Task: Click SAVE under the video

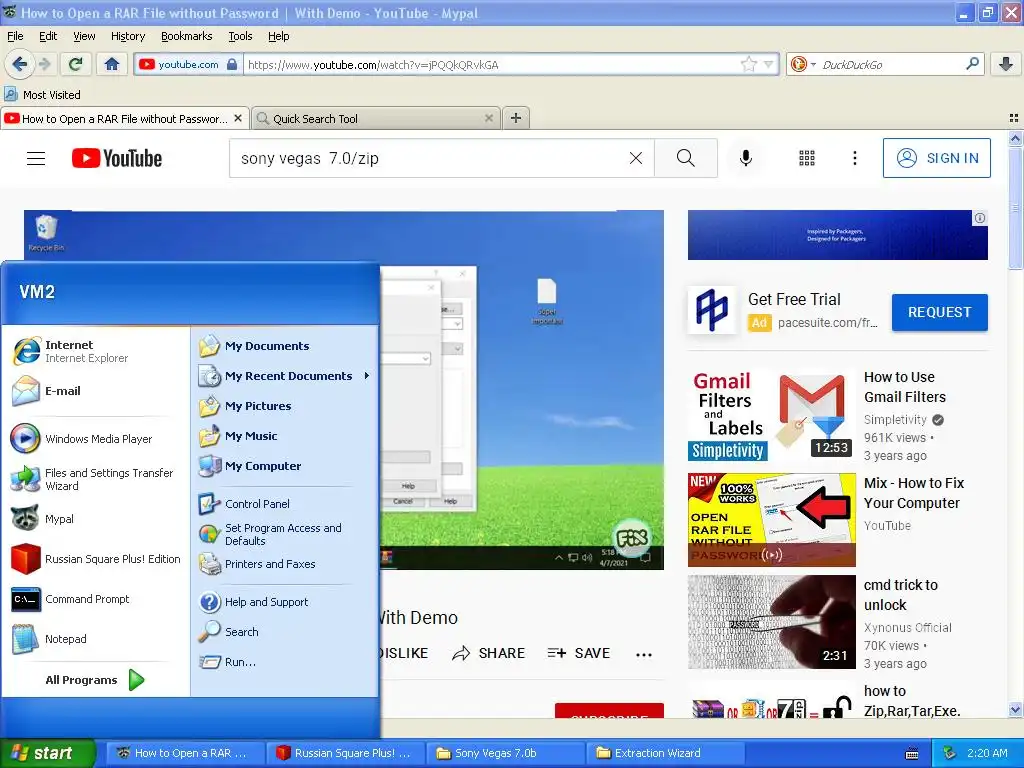Action: click(578, 653)
